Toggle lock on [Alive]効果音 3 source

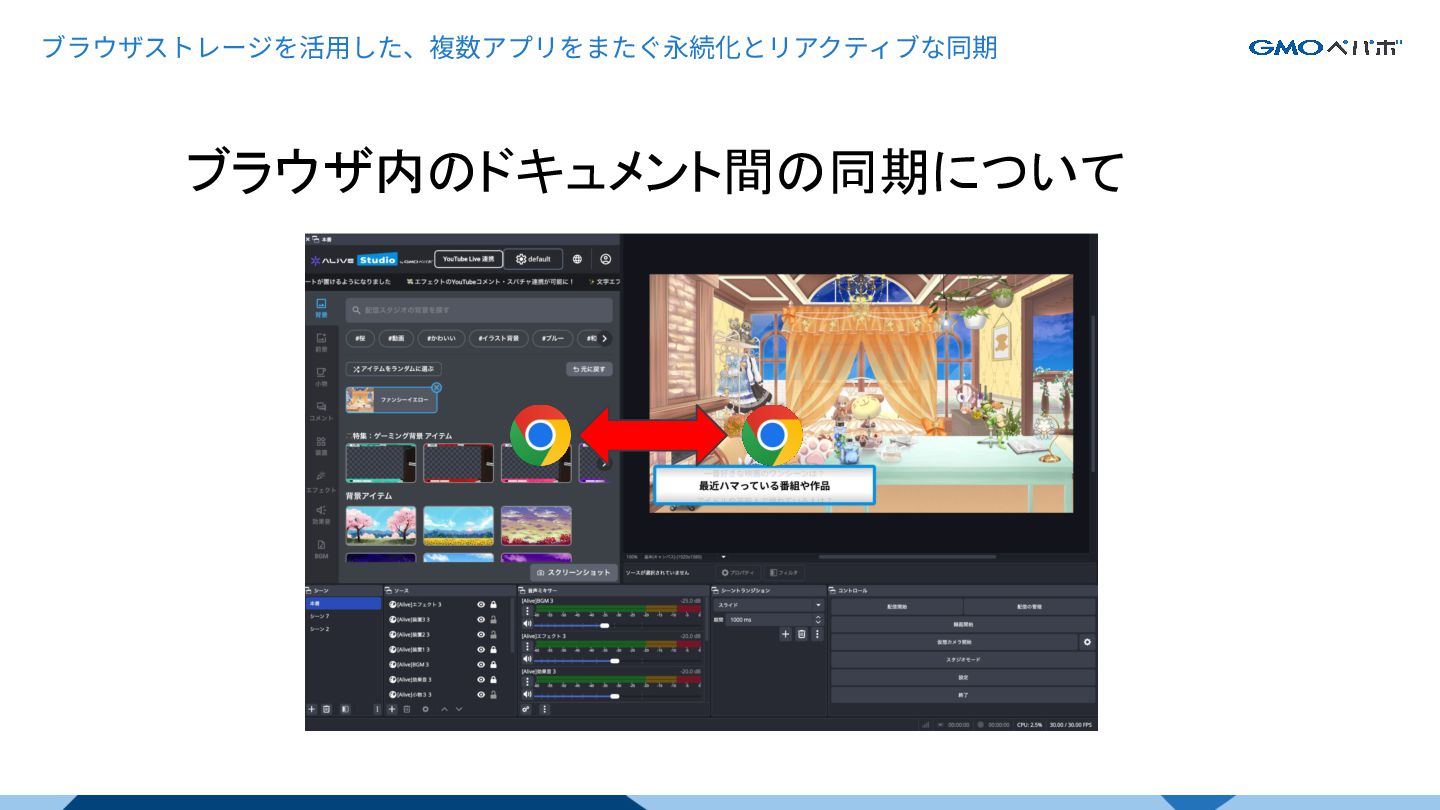493,679
